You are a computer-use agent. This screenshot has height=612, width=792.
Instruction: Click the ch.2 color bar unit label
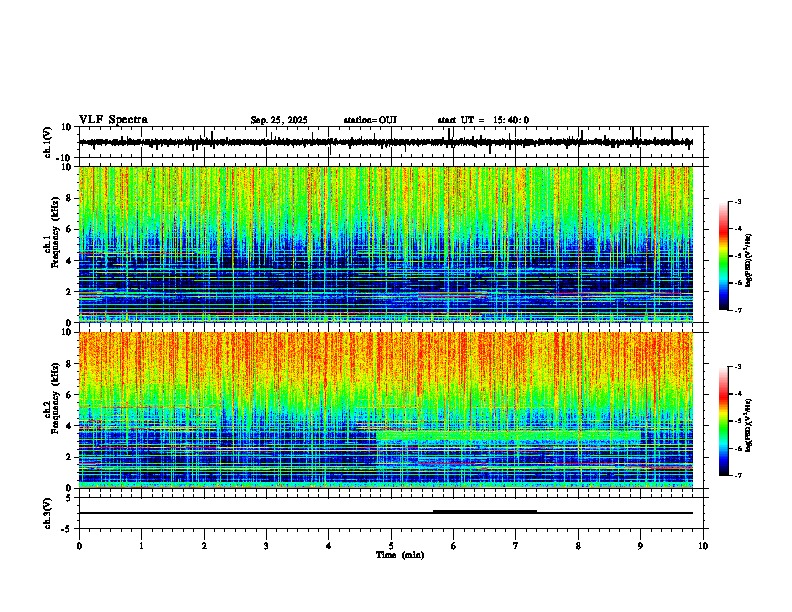[749, 425]
